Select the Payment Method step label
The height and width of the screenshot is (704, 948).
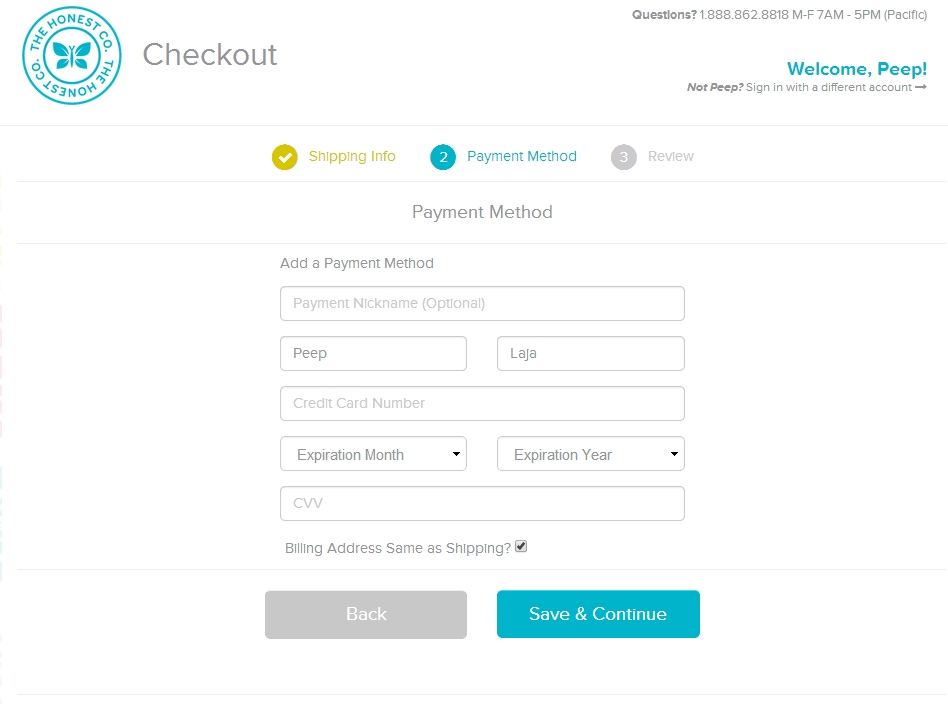(522, 157)
